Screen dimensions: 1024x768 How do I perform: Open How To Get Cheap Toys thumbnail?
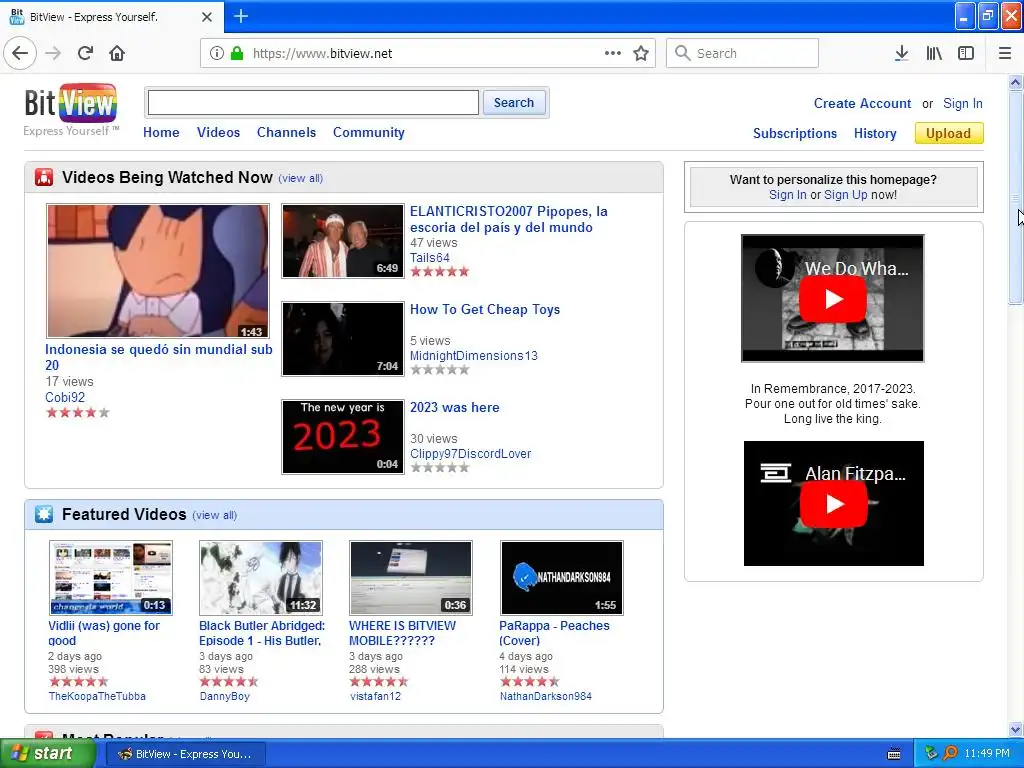pos(343,339)
